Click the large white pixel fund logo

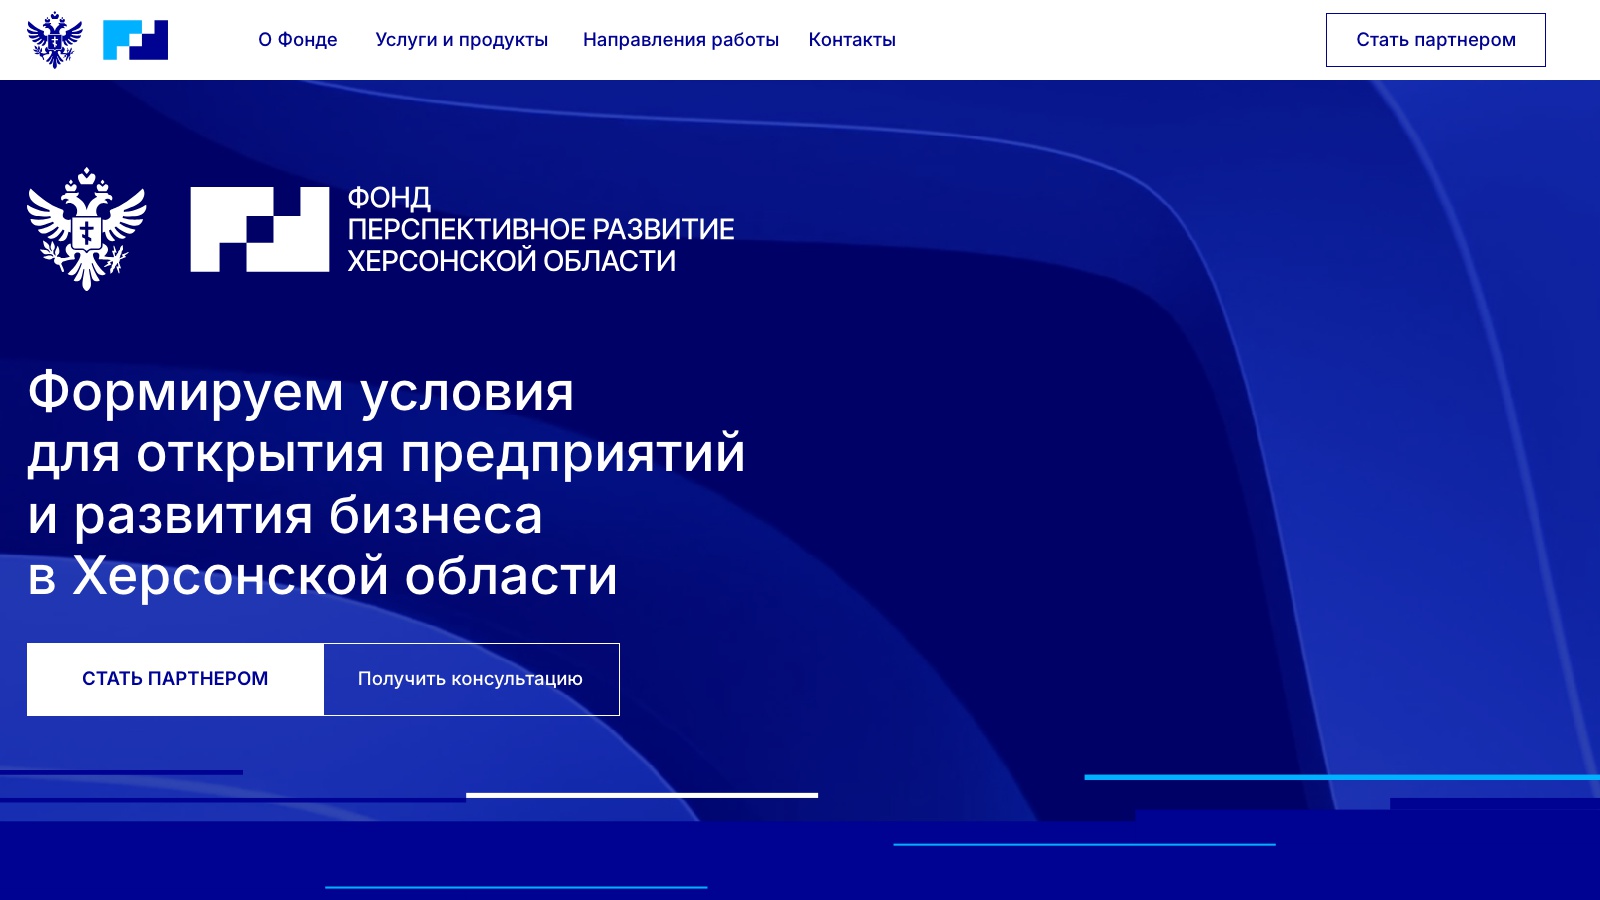260,229
